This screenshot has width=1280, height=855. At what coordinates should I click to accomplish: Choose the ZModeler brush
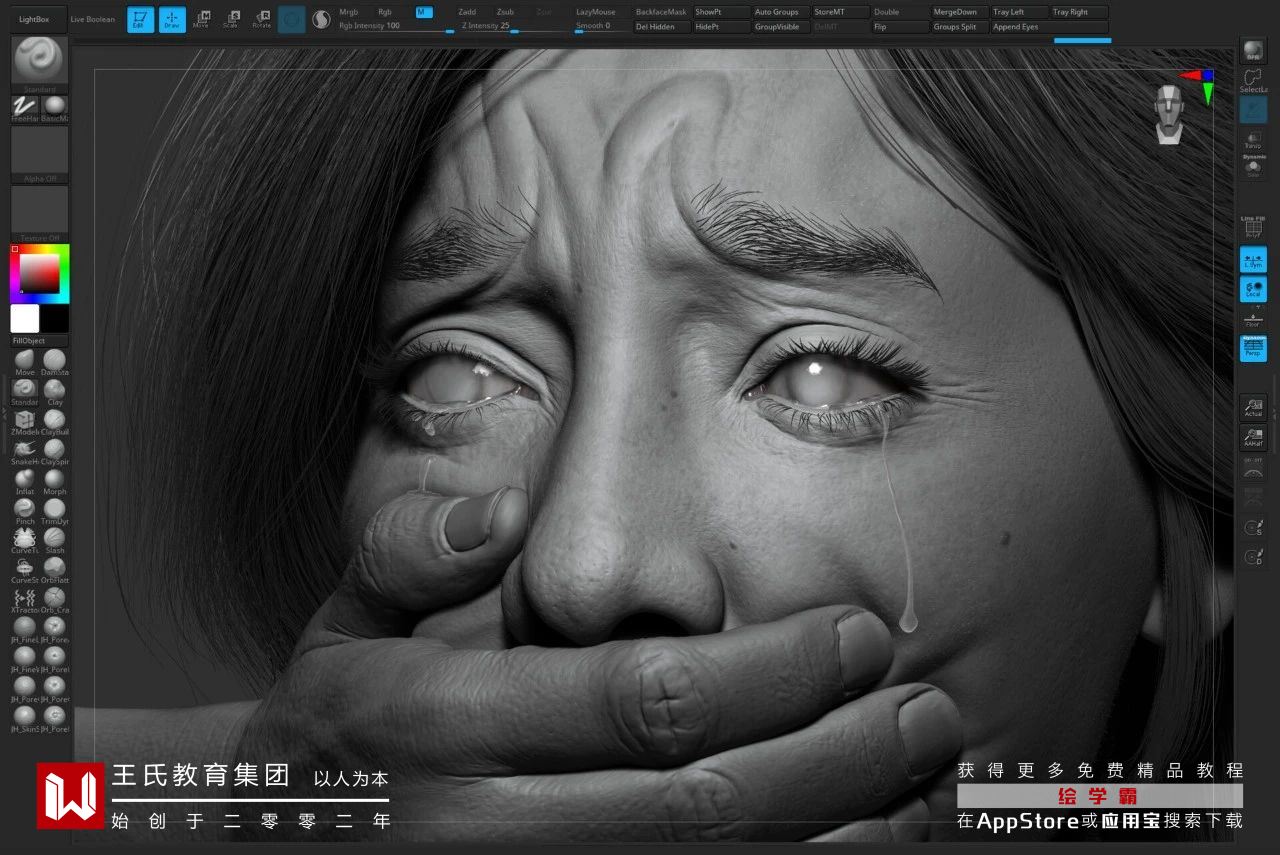click(24, 420)
